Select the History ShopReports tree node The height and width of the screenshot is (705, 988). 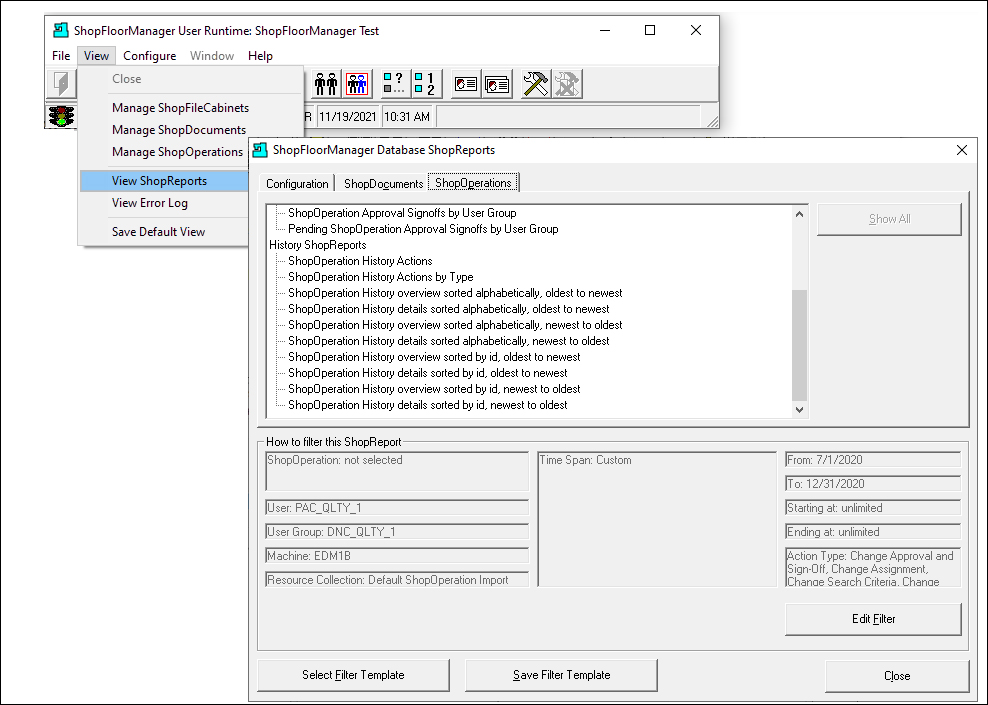[318, 245]
